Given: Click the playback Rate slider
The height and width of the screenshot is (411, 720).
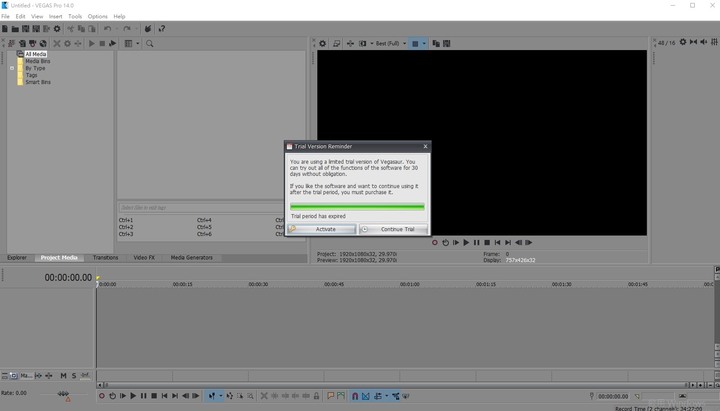Looking at the screenshot, I should tap(63, 394).
